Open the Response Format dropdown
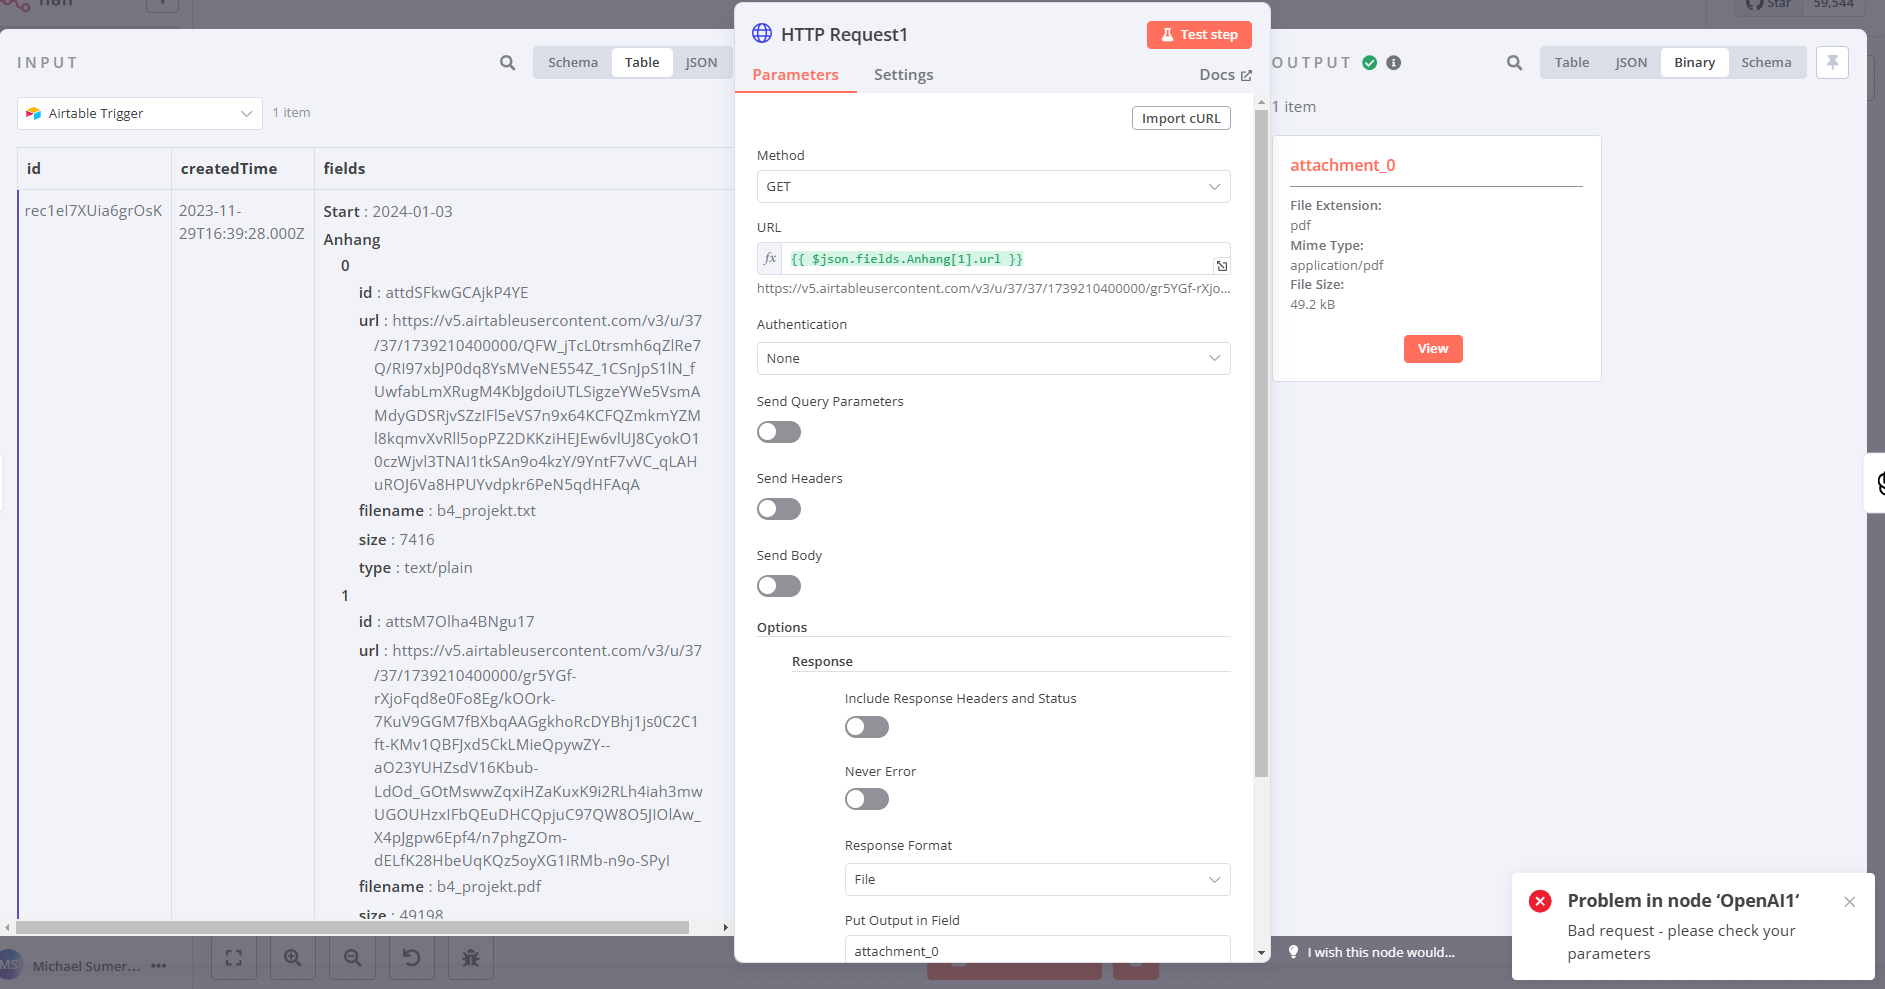The width and height of the screenshot is (1885, 989). 1037,880
